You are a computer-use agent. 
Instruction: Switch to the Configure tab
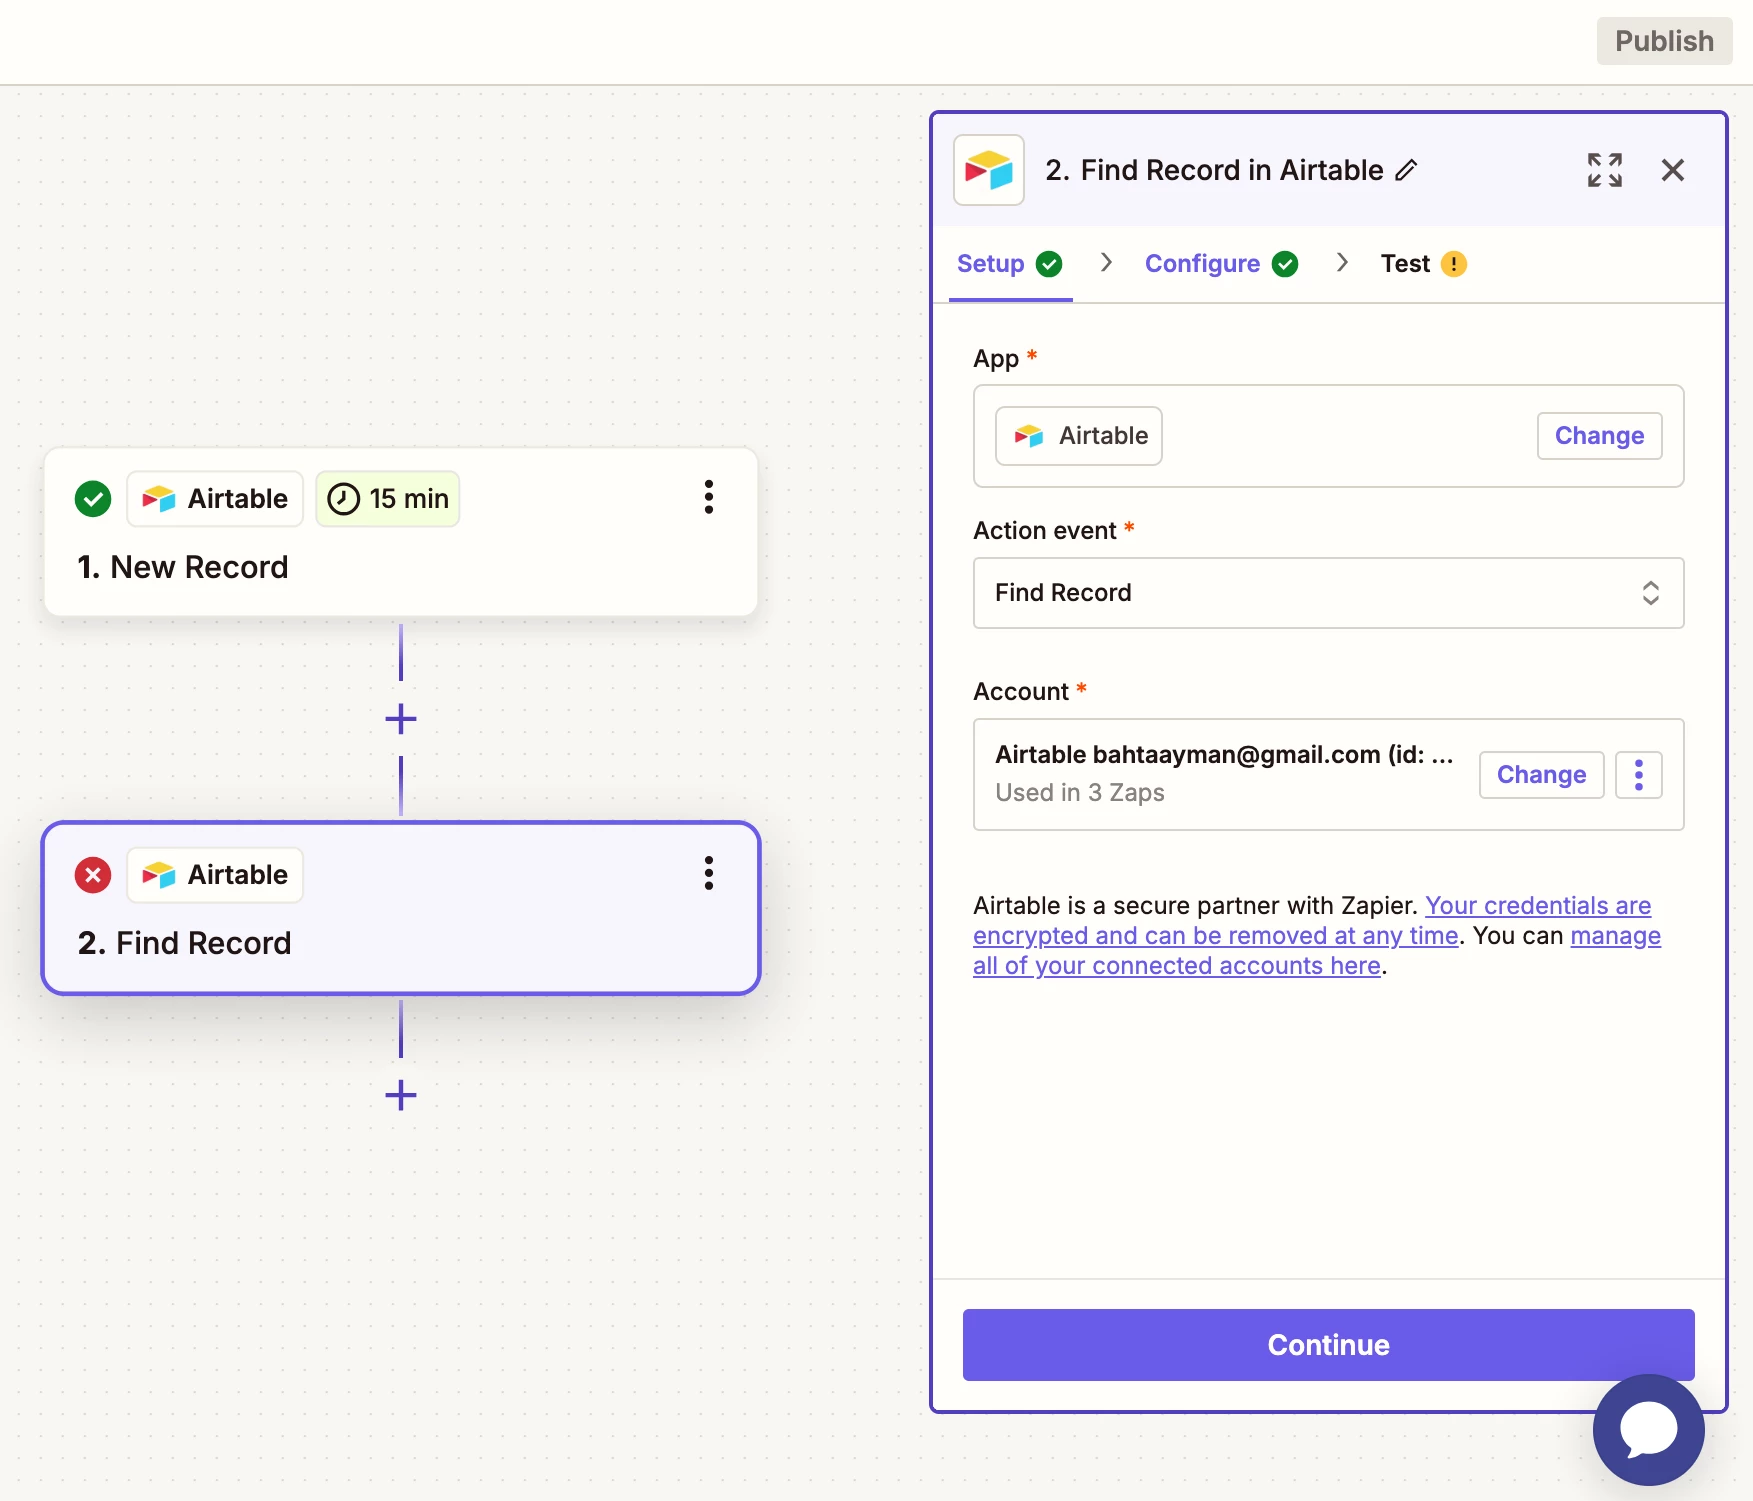tap(1221, 264)
